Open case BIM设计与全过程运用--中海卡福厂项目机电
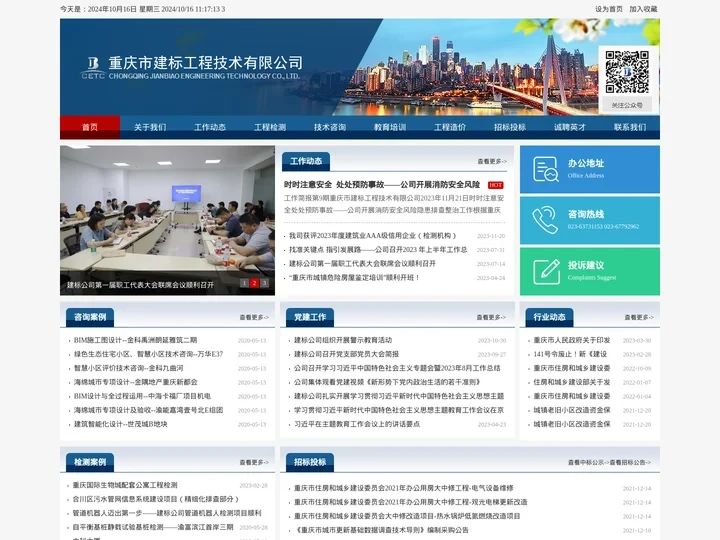 pos(142,396)
